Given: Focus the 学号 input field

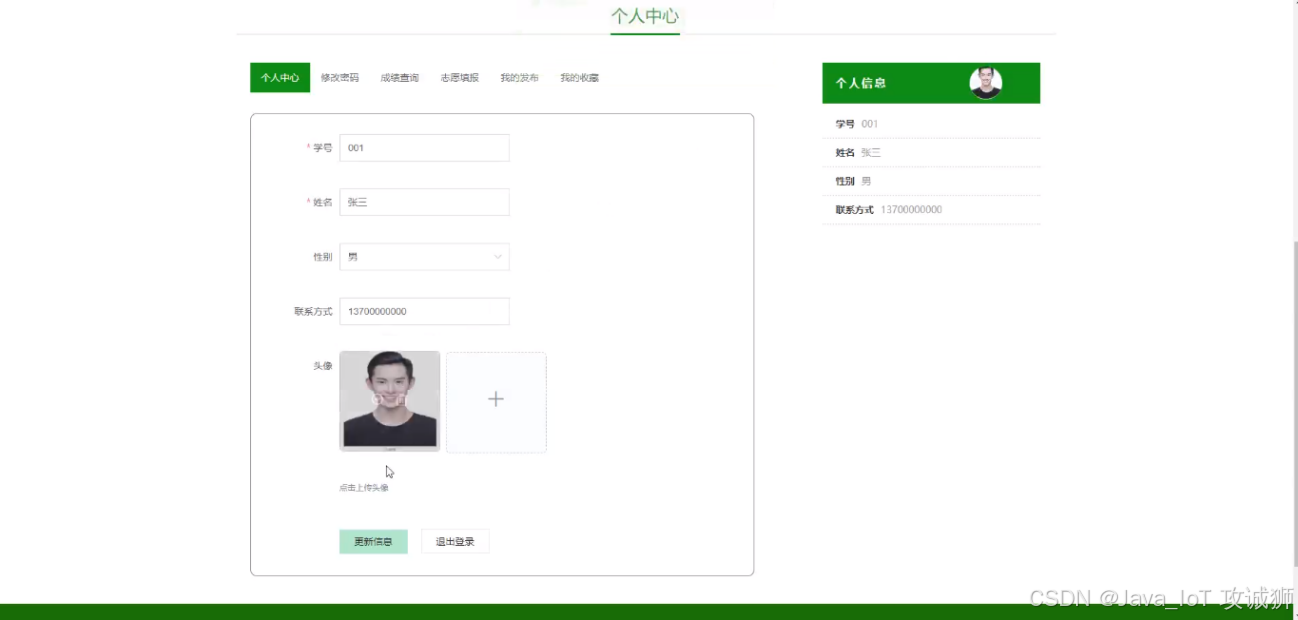Looking at the screenshot, I should [424, 148].
